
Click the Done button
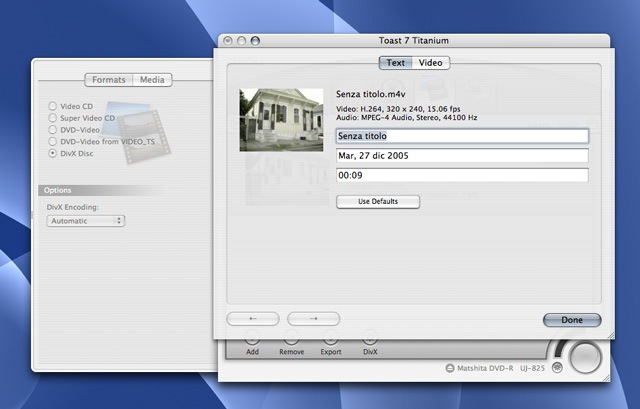(x=572, y=320)
